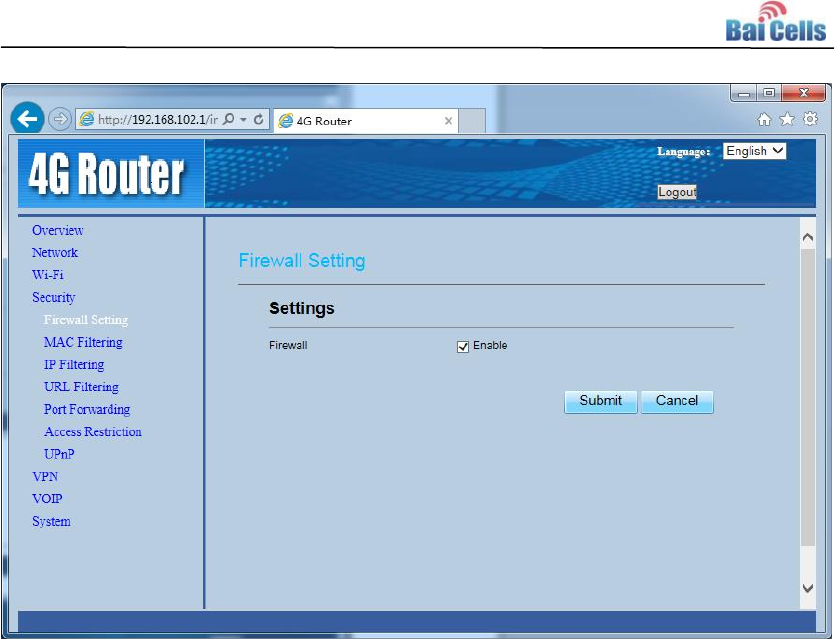Go to IP Filtering page

pos(74,364)
